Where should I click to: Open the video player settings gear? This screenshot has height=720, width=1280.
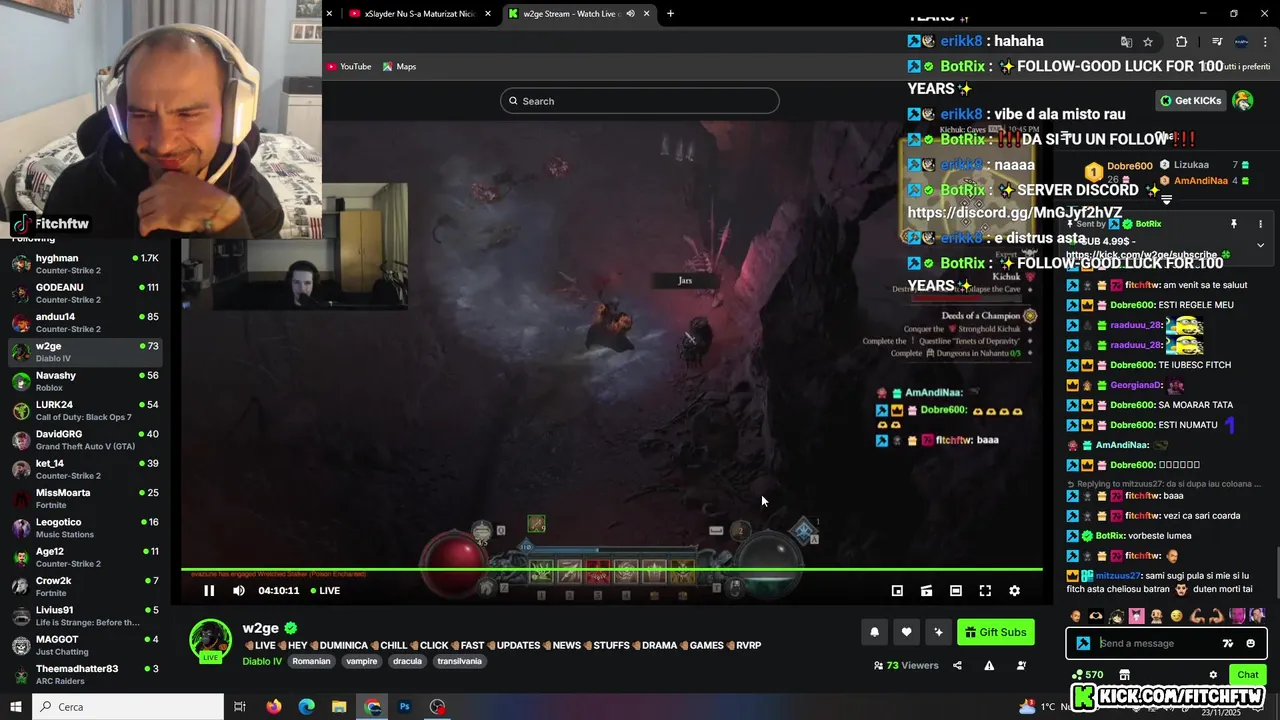pyautogui.click(x=1014, y=591)
